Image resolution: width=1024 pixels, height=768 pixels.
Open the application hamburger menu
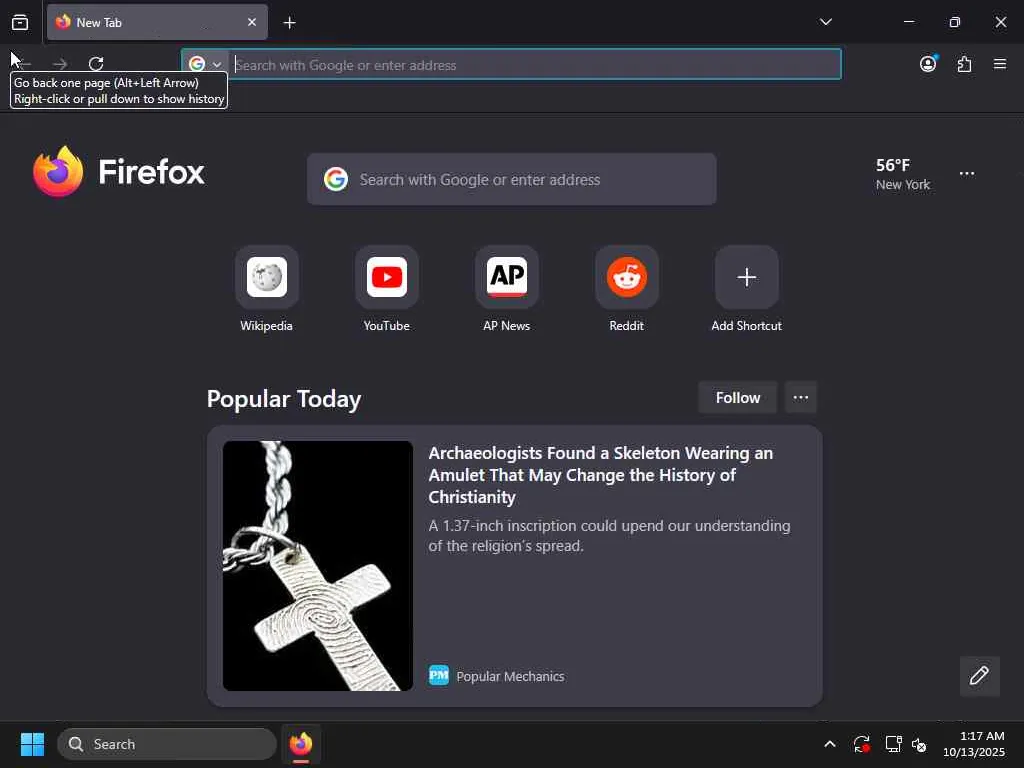(999, 63)
